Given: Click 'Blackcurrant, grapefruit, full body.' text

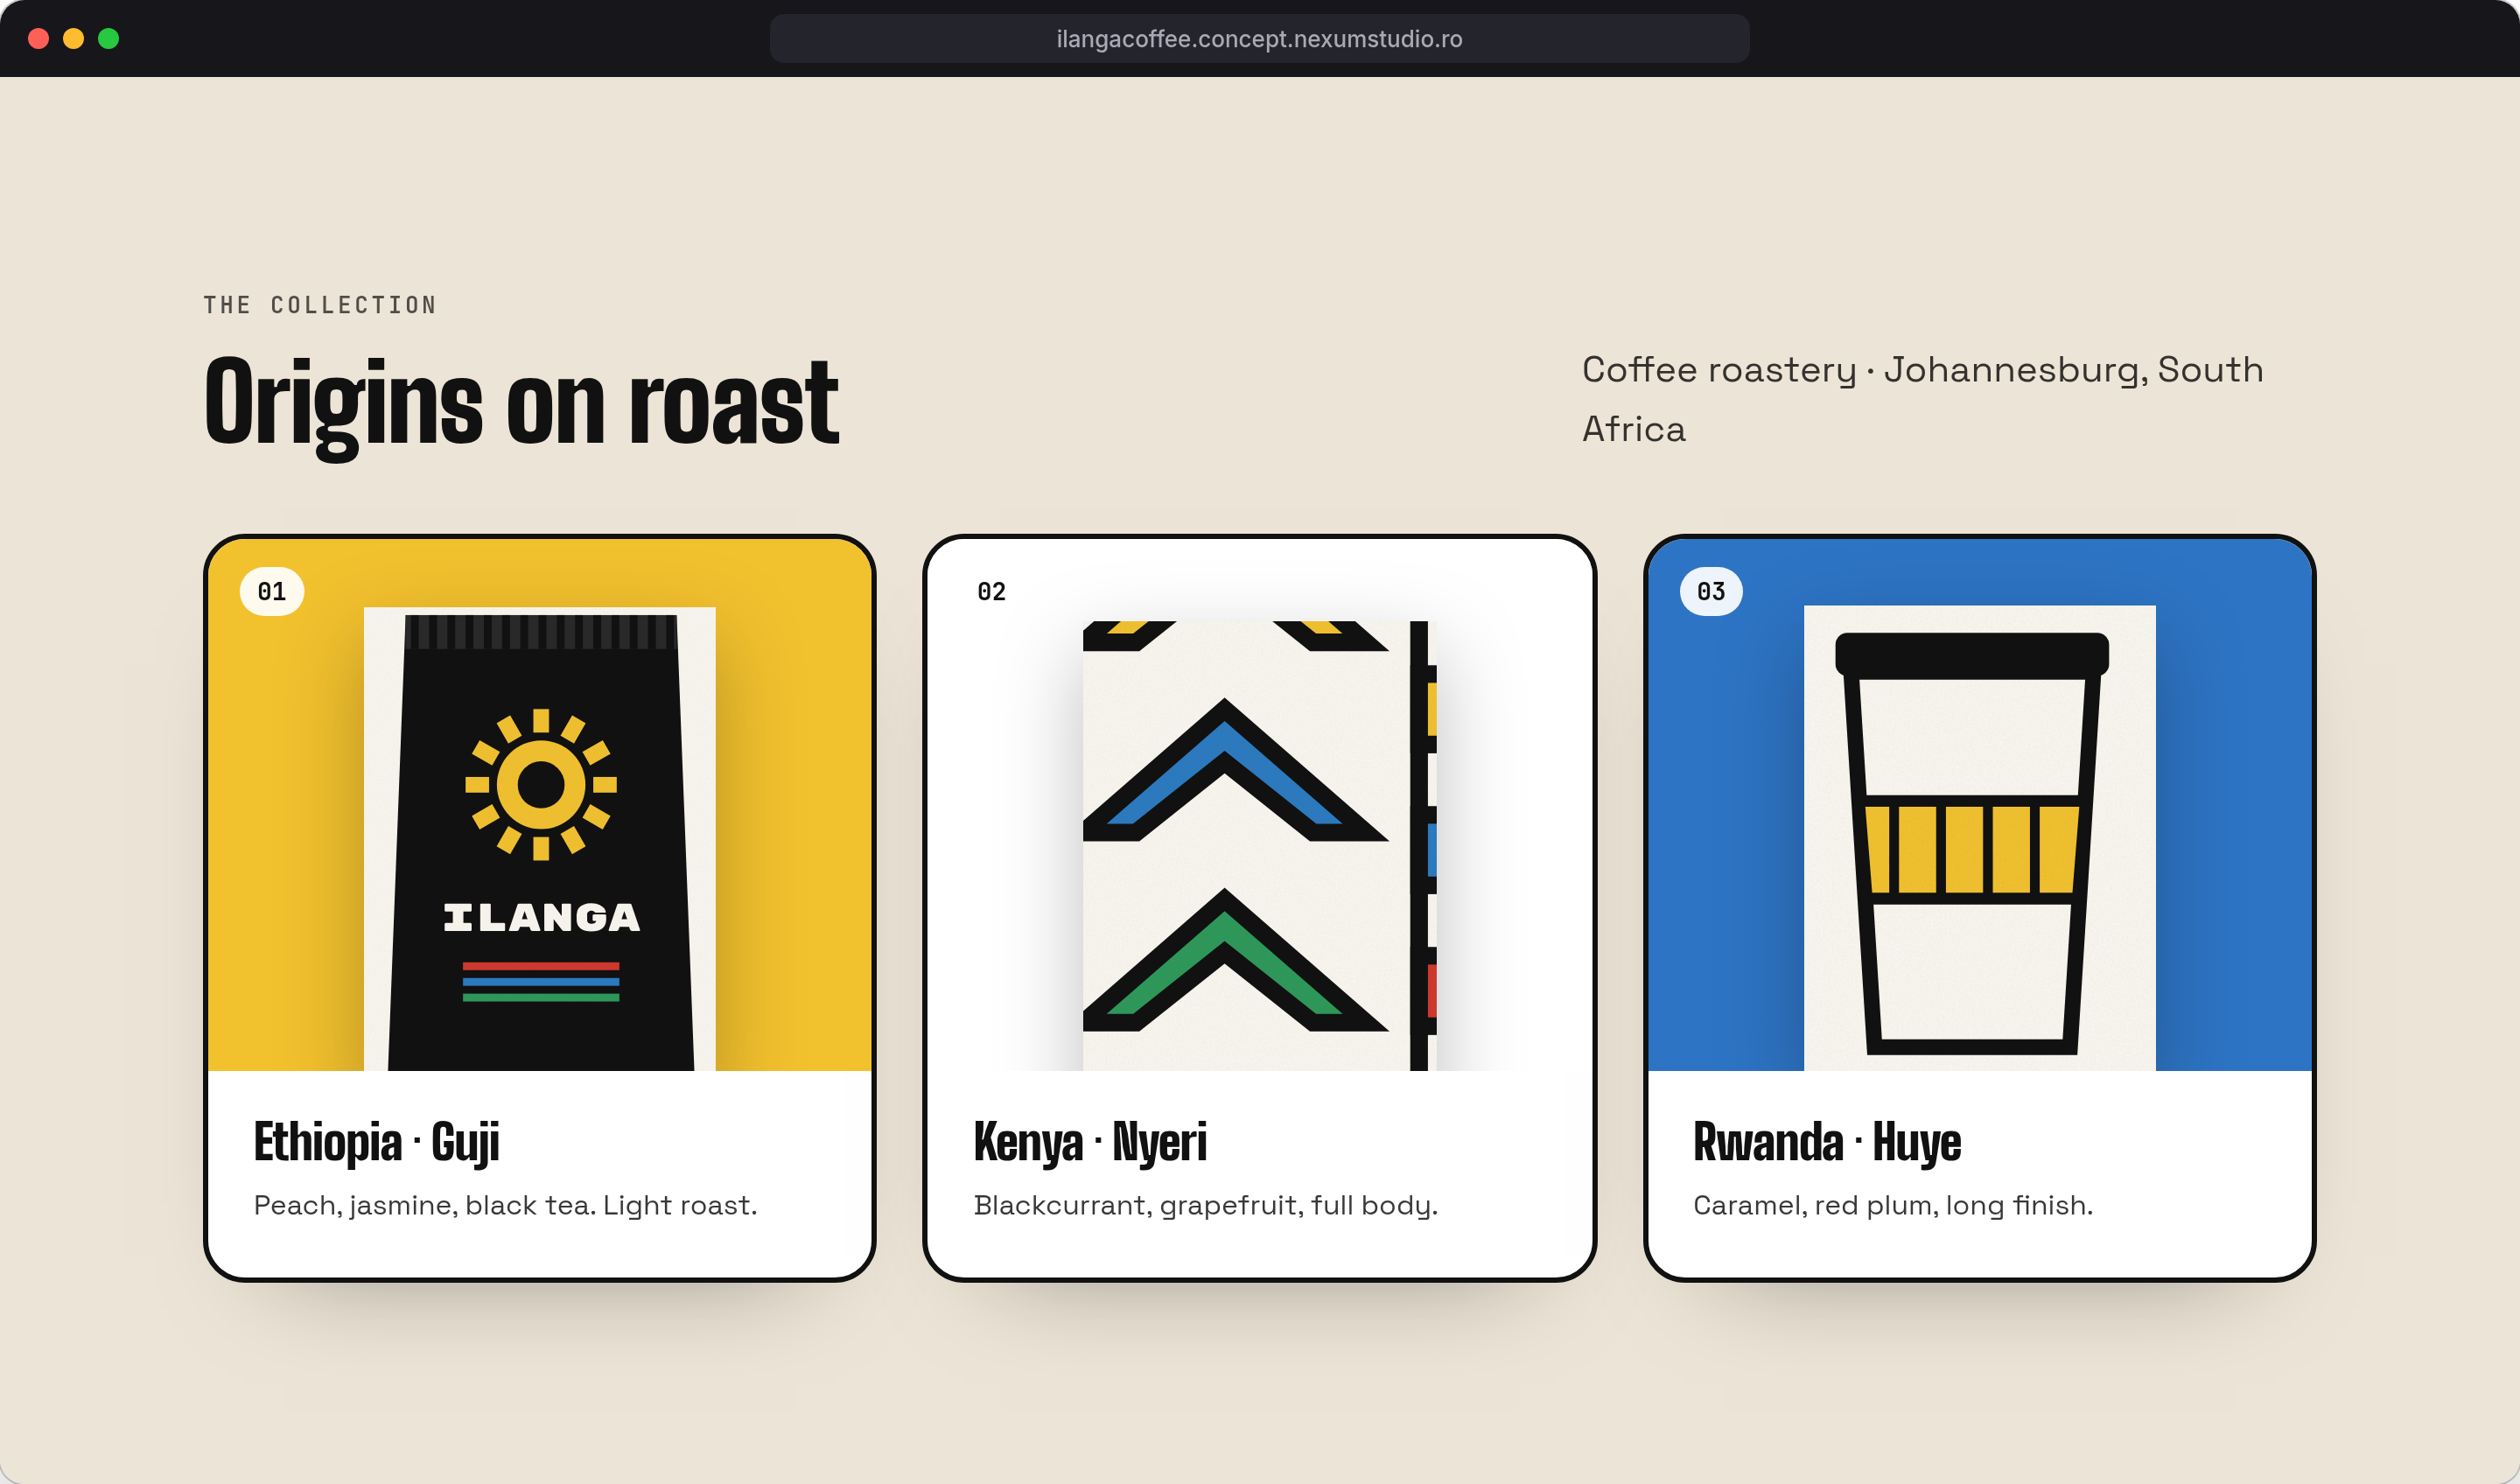Looking at the screenshot, I should 1206,1205.
